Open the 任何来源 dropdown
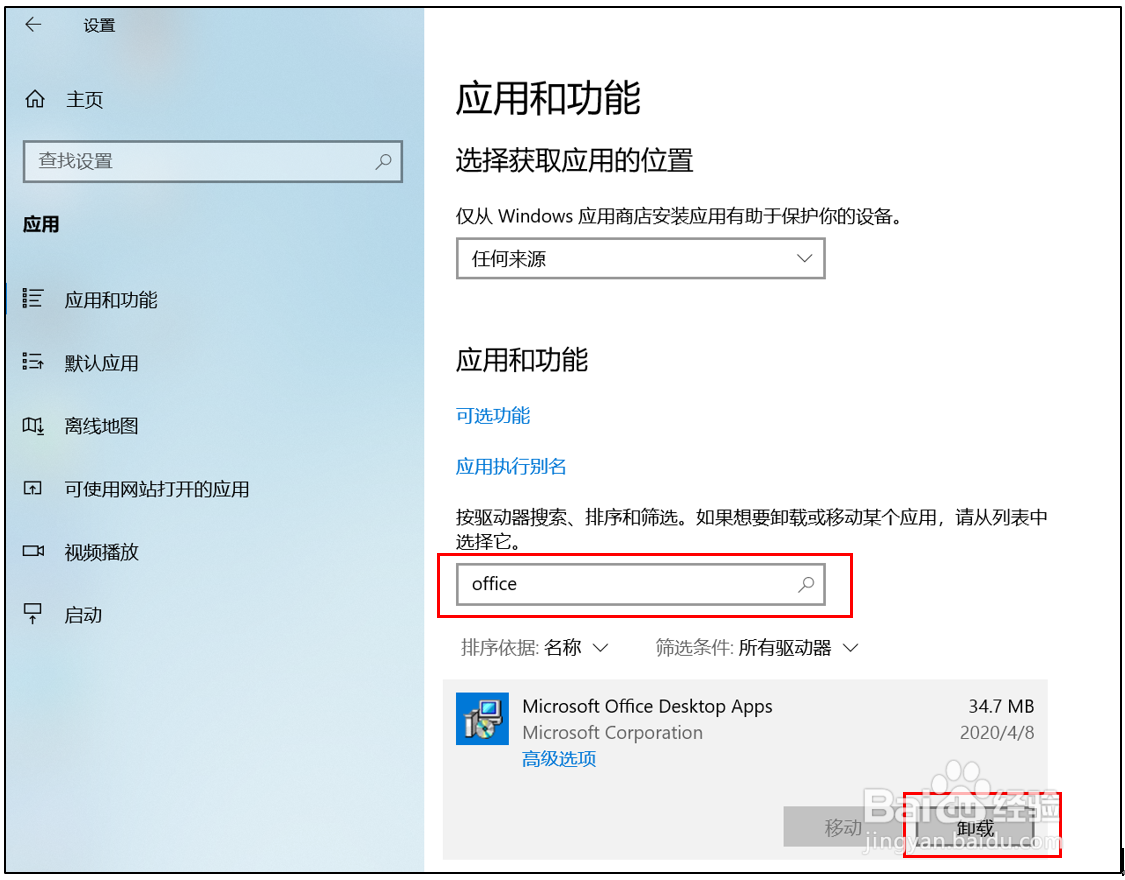The height and width of the screenshot is (880, 1125). click(x=641, y=258)
